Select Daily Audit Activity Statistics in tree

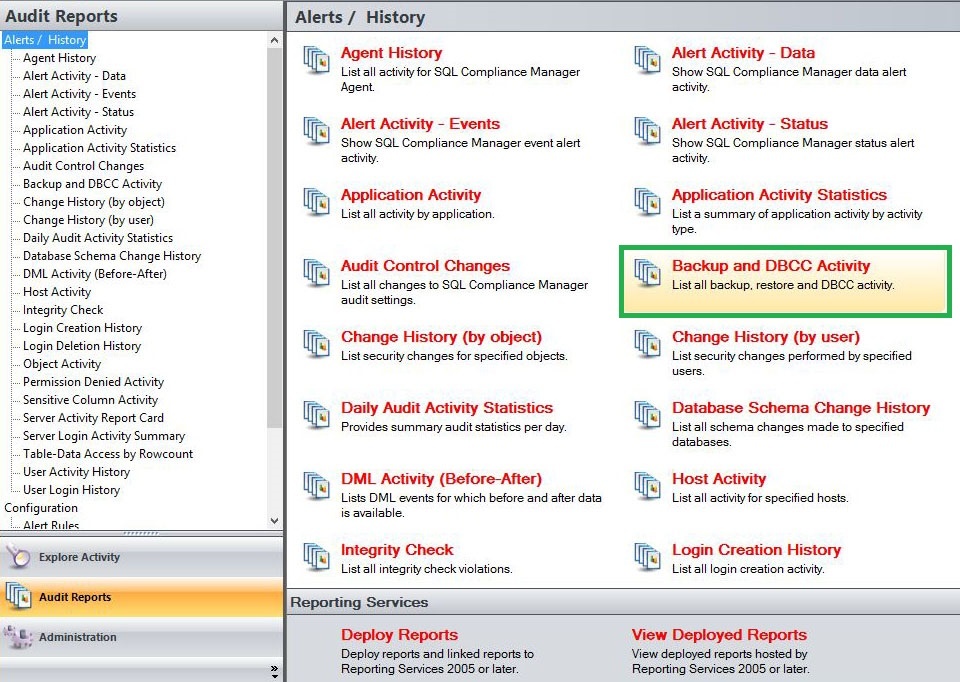tap(98, 238)
